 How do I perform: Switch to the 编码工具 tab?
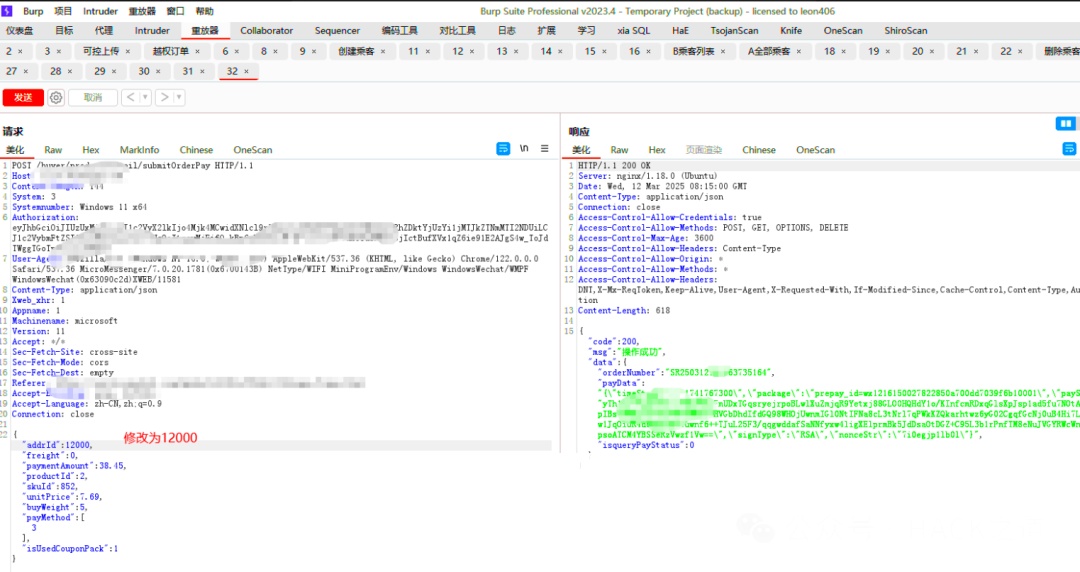coord(400,31)
